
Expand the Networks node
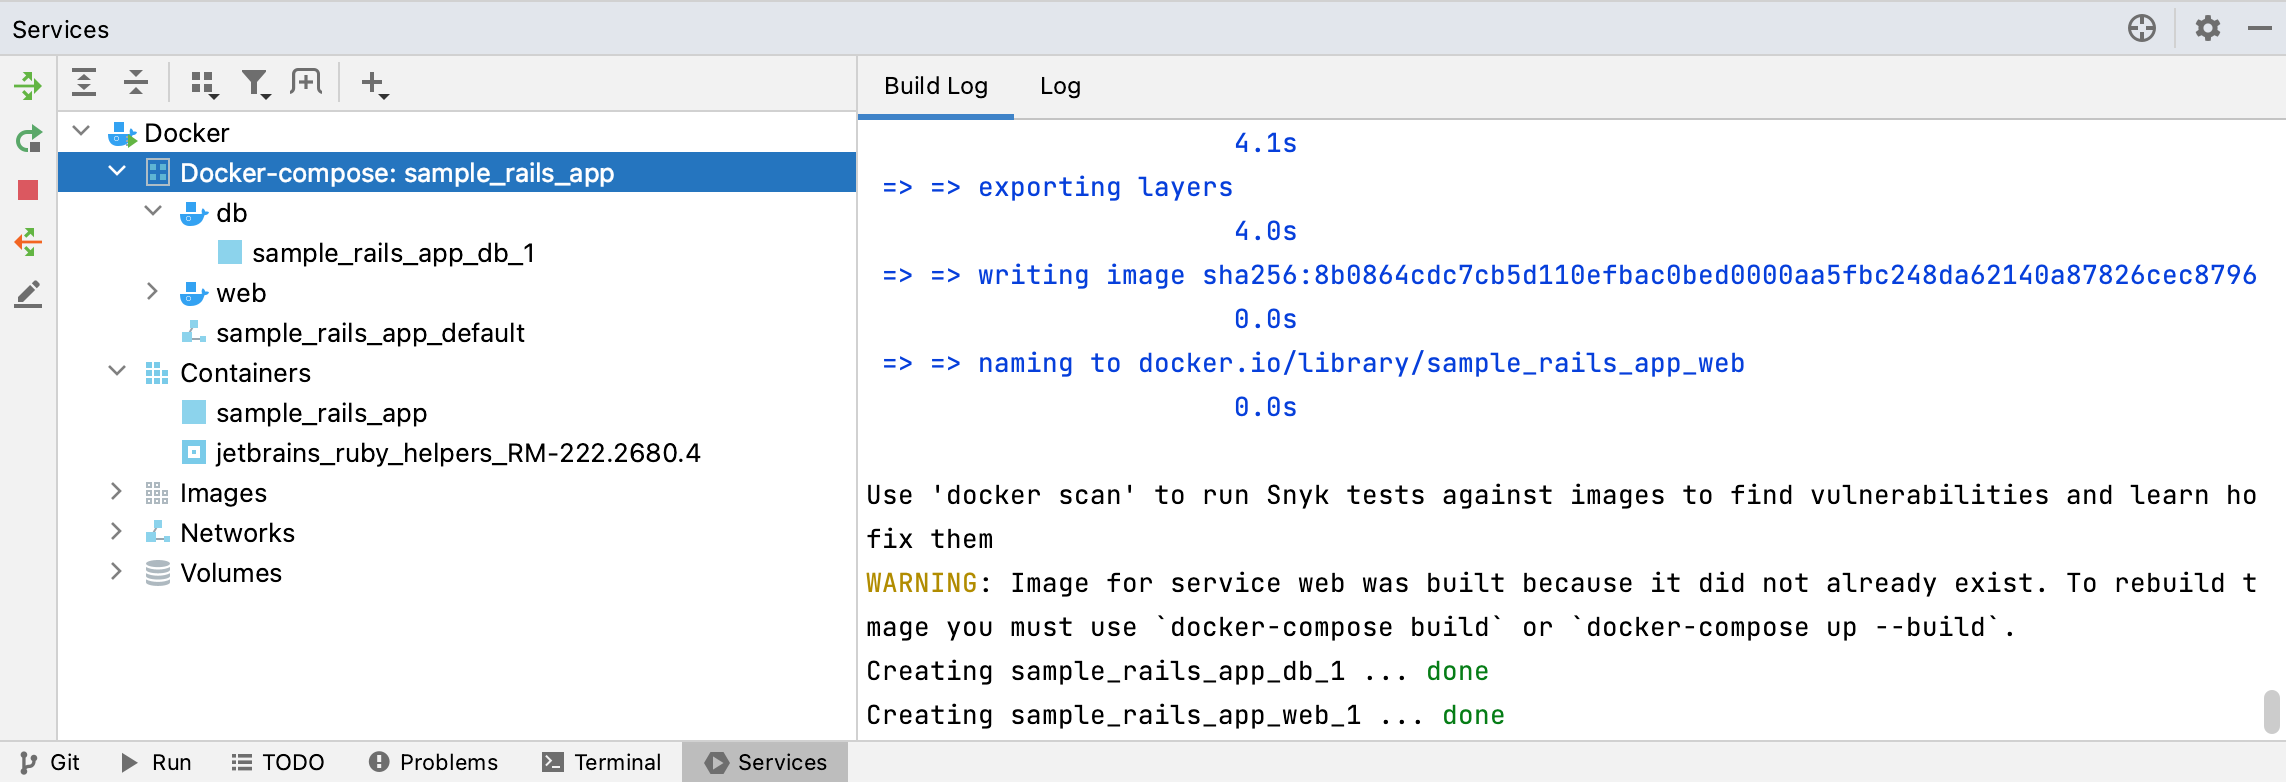(x=116, y=531)
